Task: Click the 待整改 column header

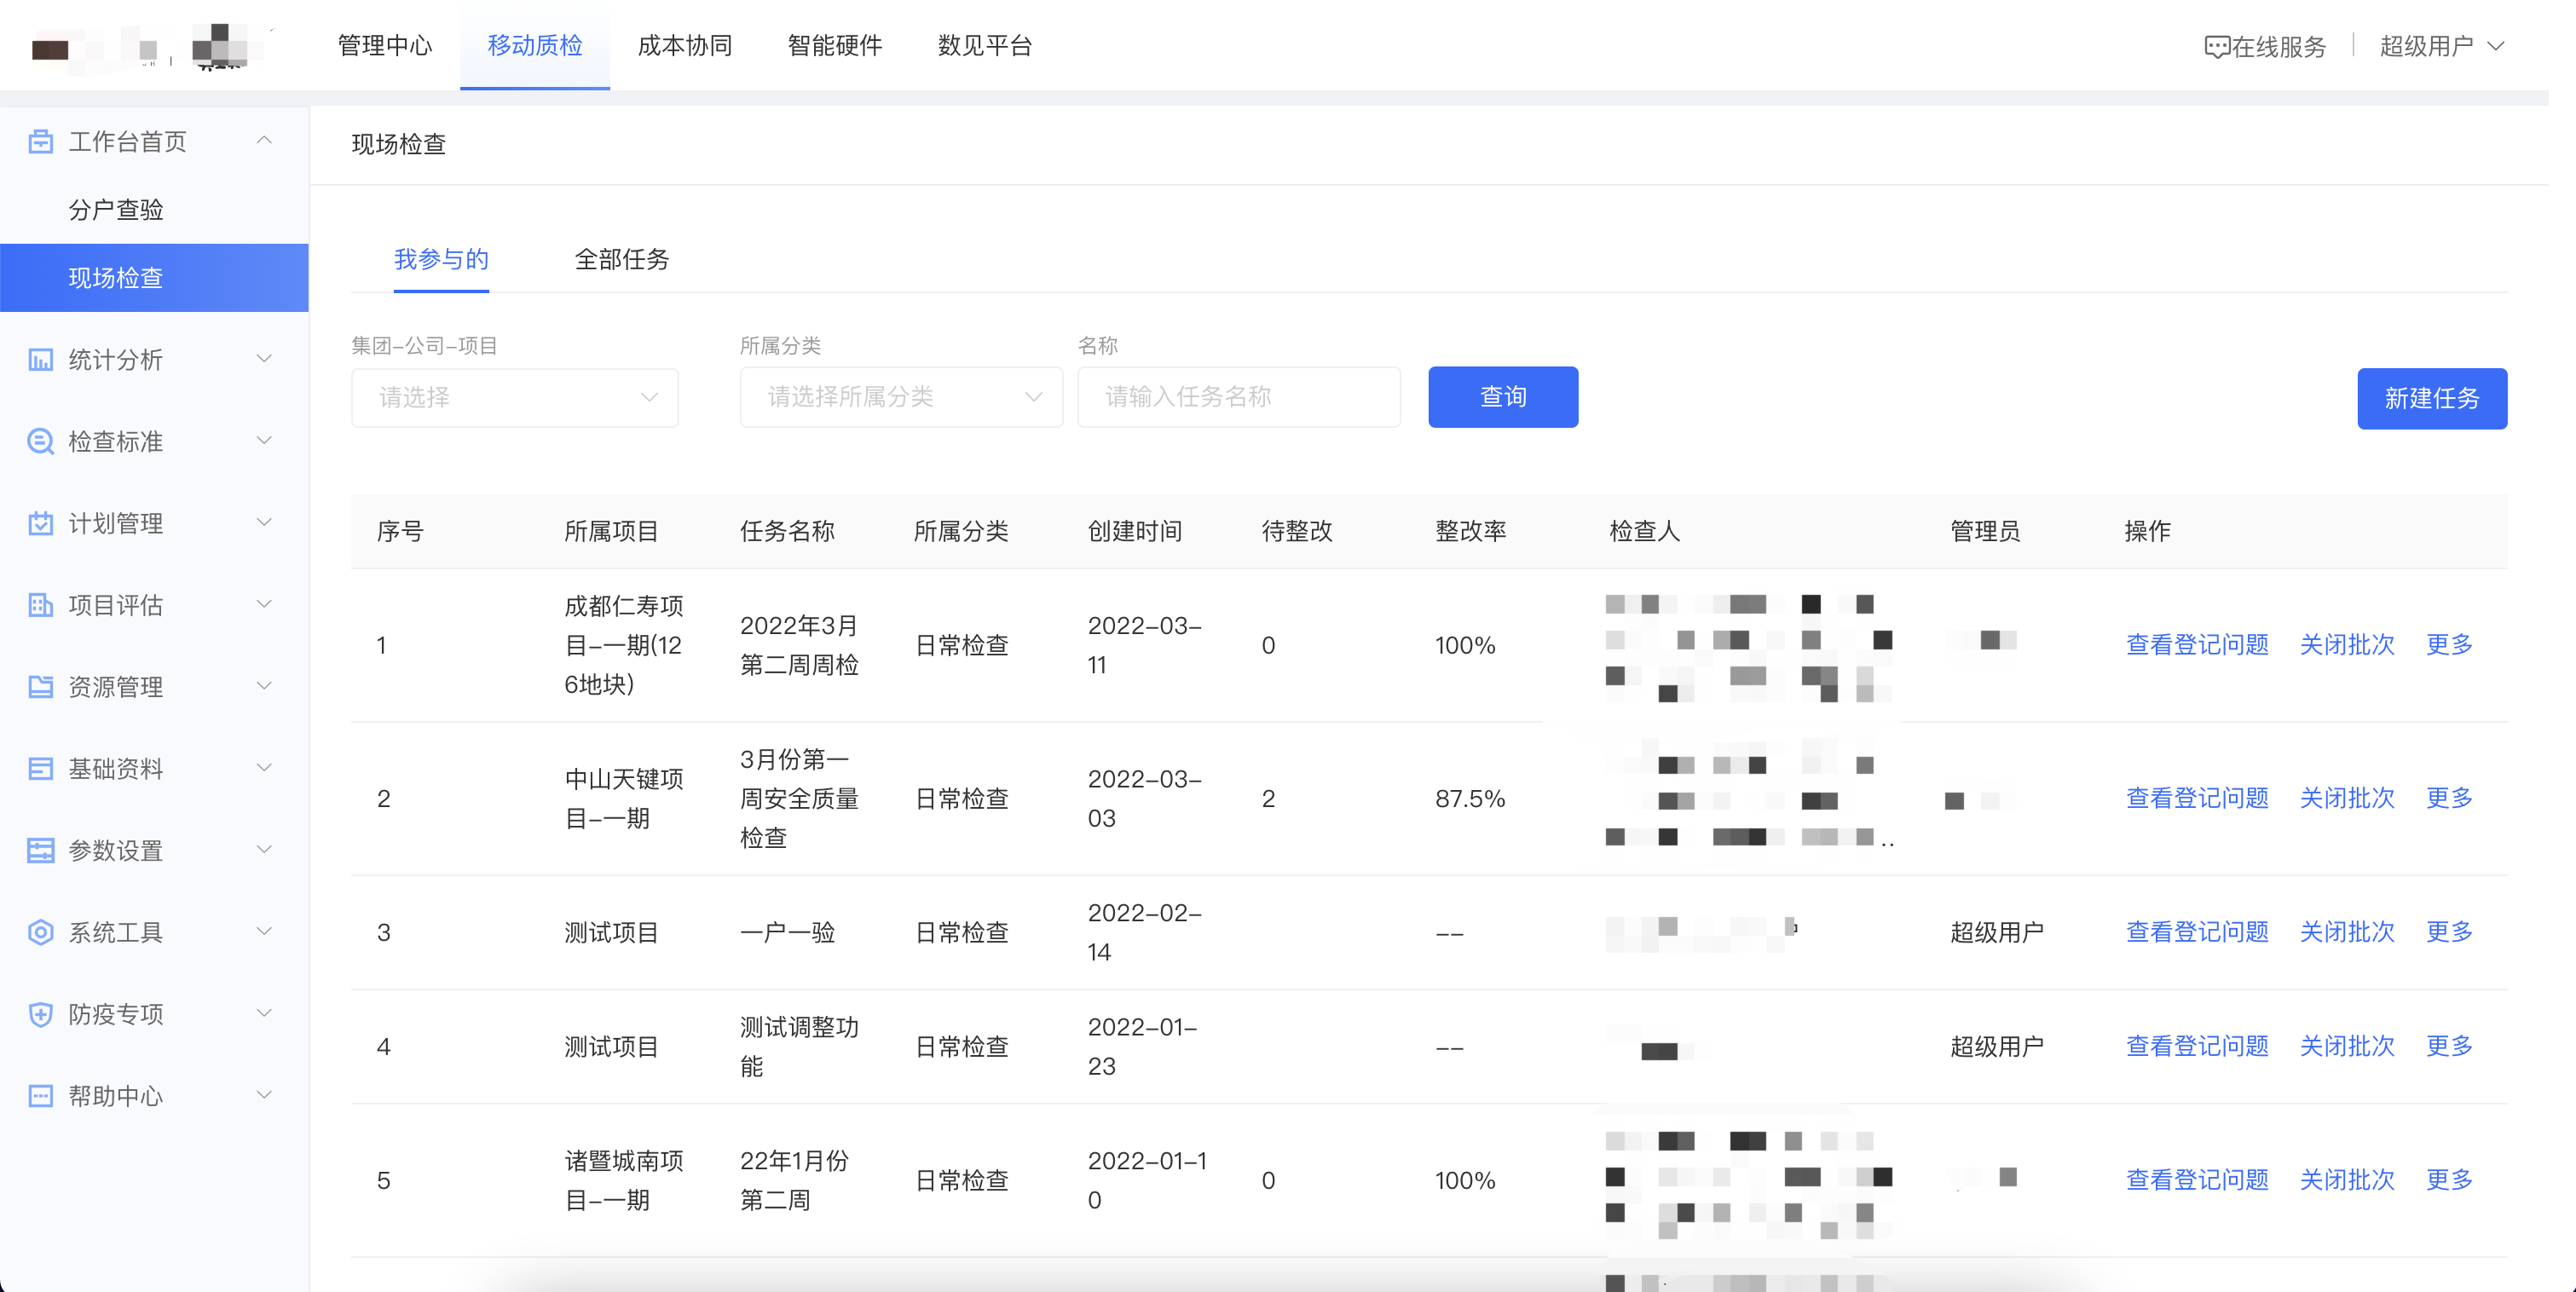Action: coord(1297,531)
